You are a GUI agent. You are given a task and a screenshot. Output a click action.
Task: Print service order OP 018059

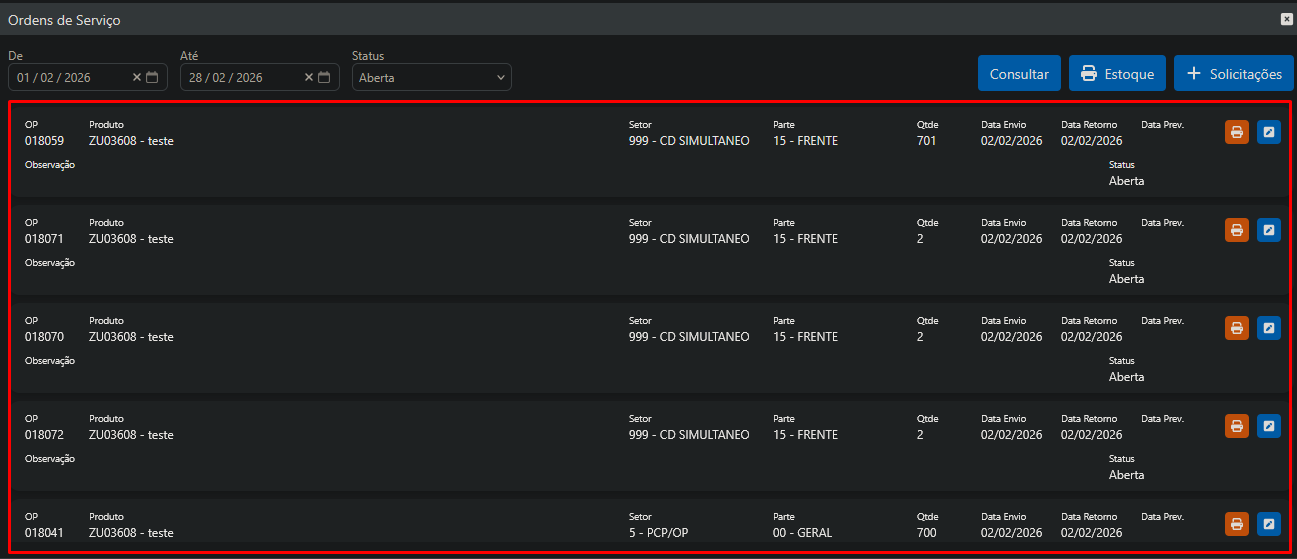pos(1237,132)
